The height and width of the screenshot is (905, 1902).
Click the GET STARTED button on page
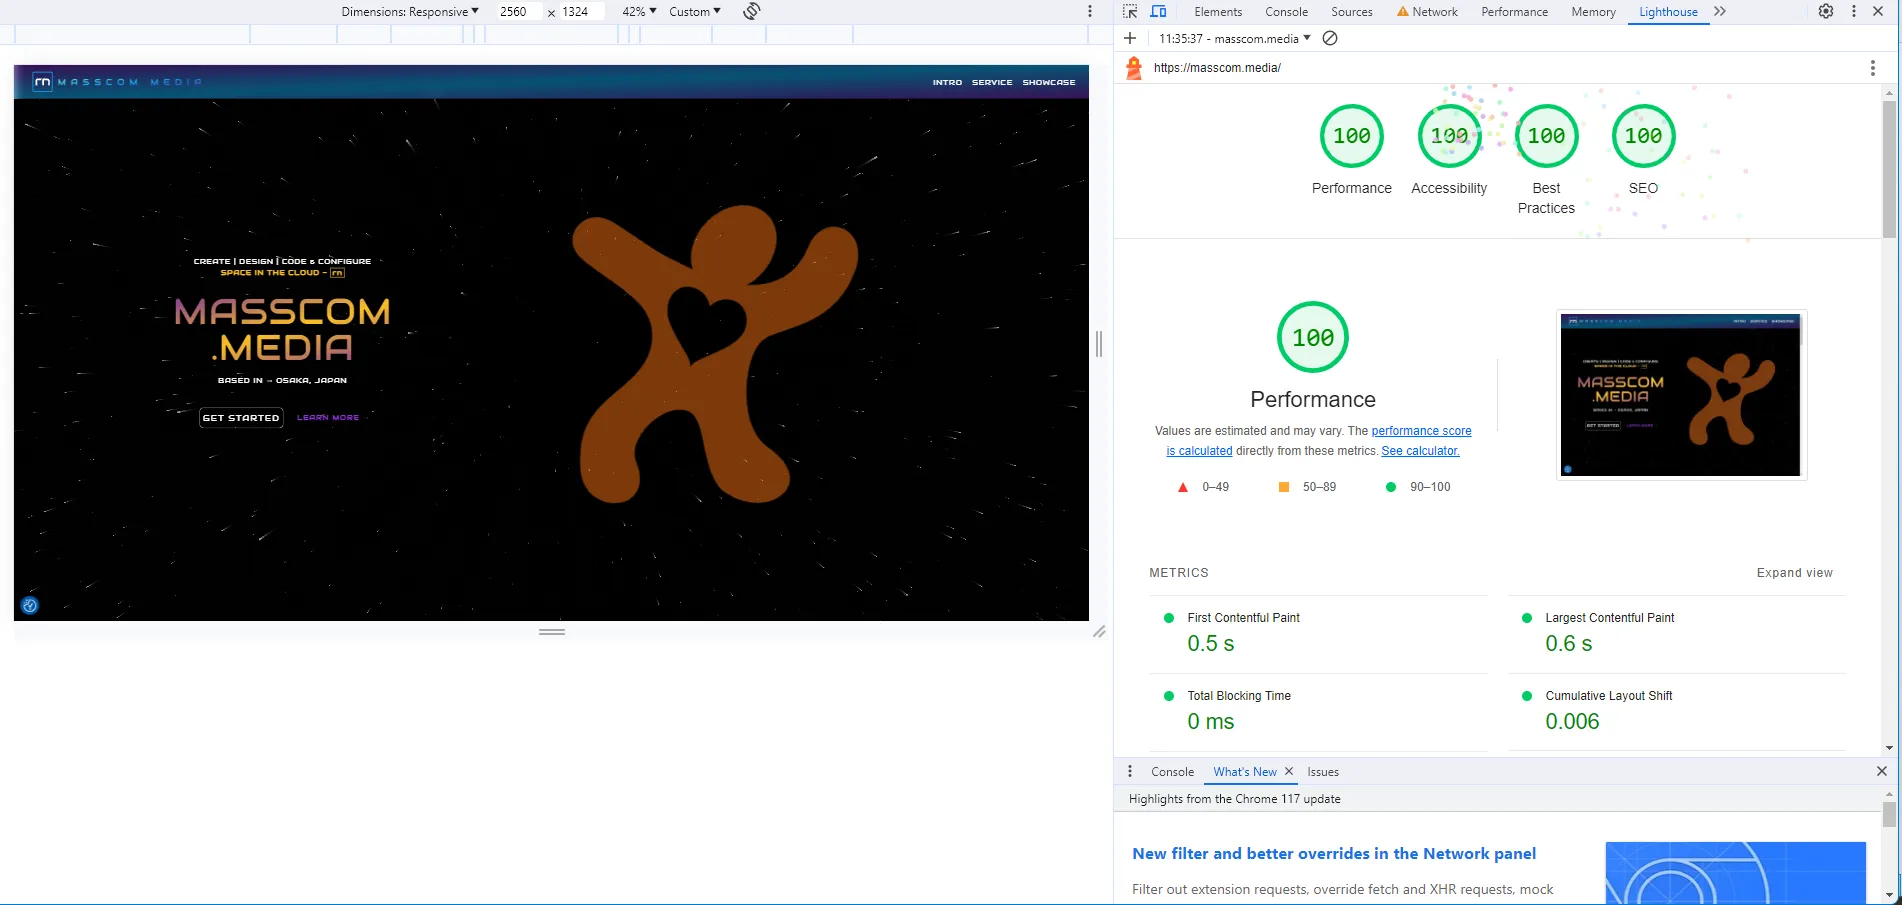tap(241, 418)
